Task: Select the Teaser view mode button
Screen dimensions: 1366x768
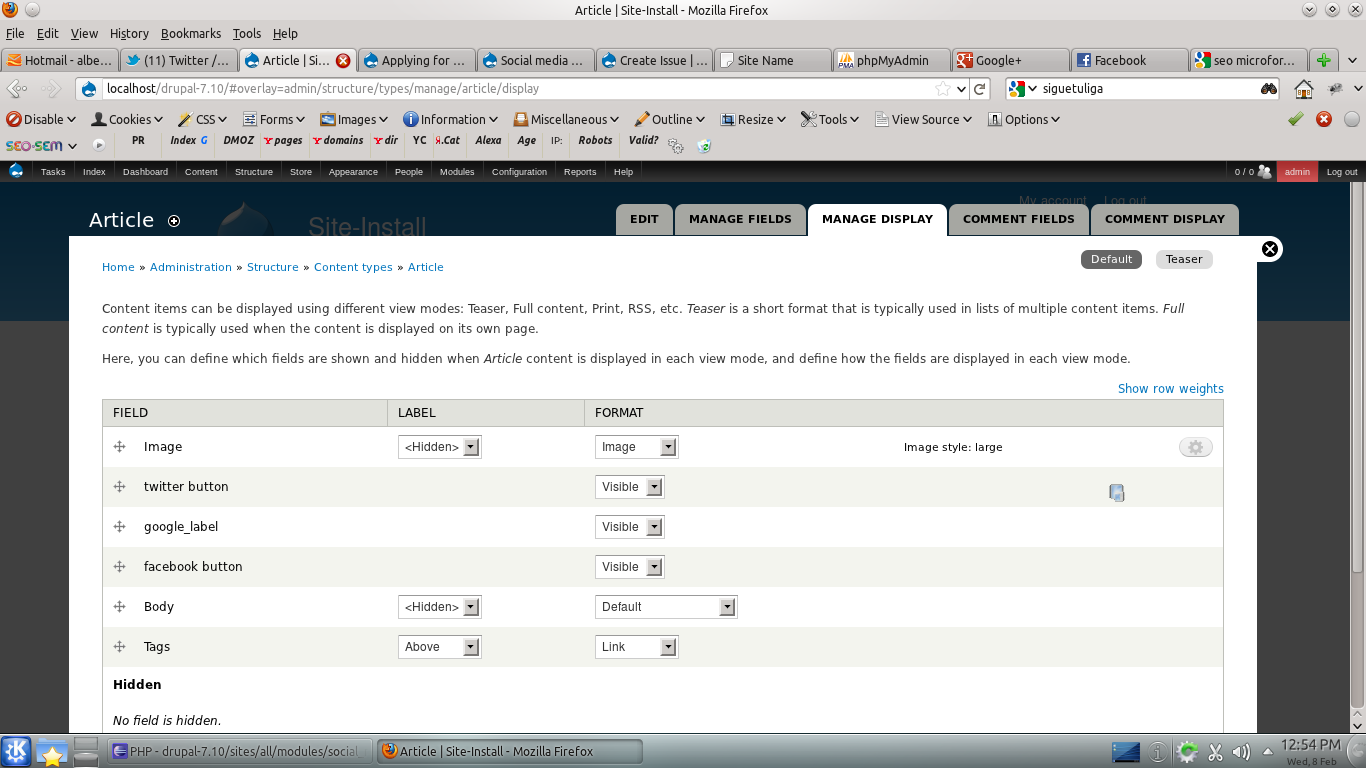Action: click(x=1184, y=259)
